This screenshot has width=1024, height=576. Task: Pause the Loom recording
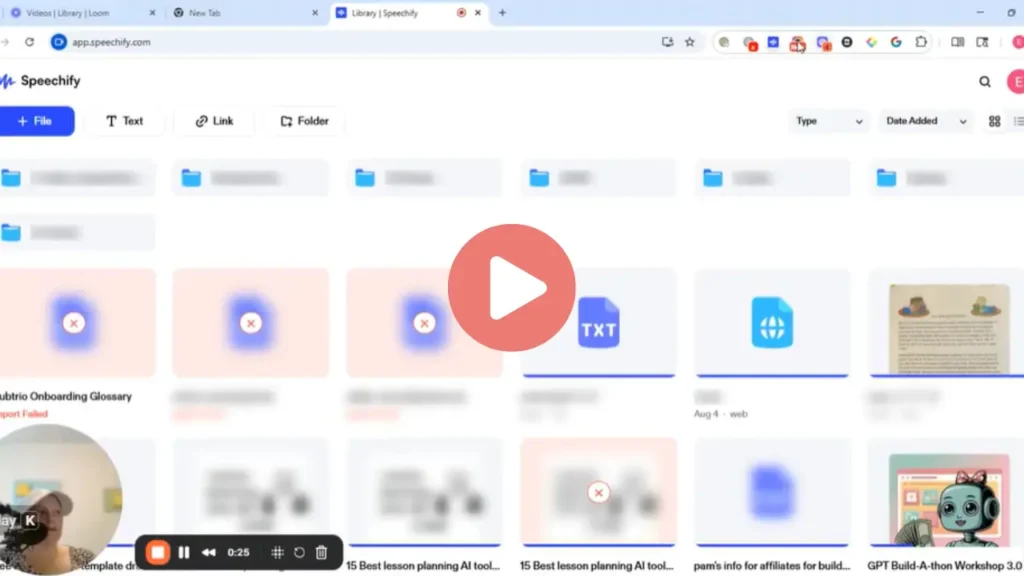tap(185, 552)
